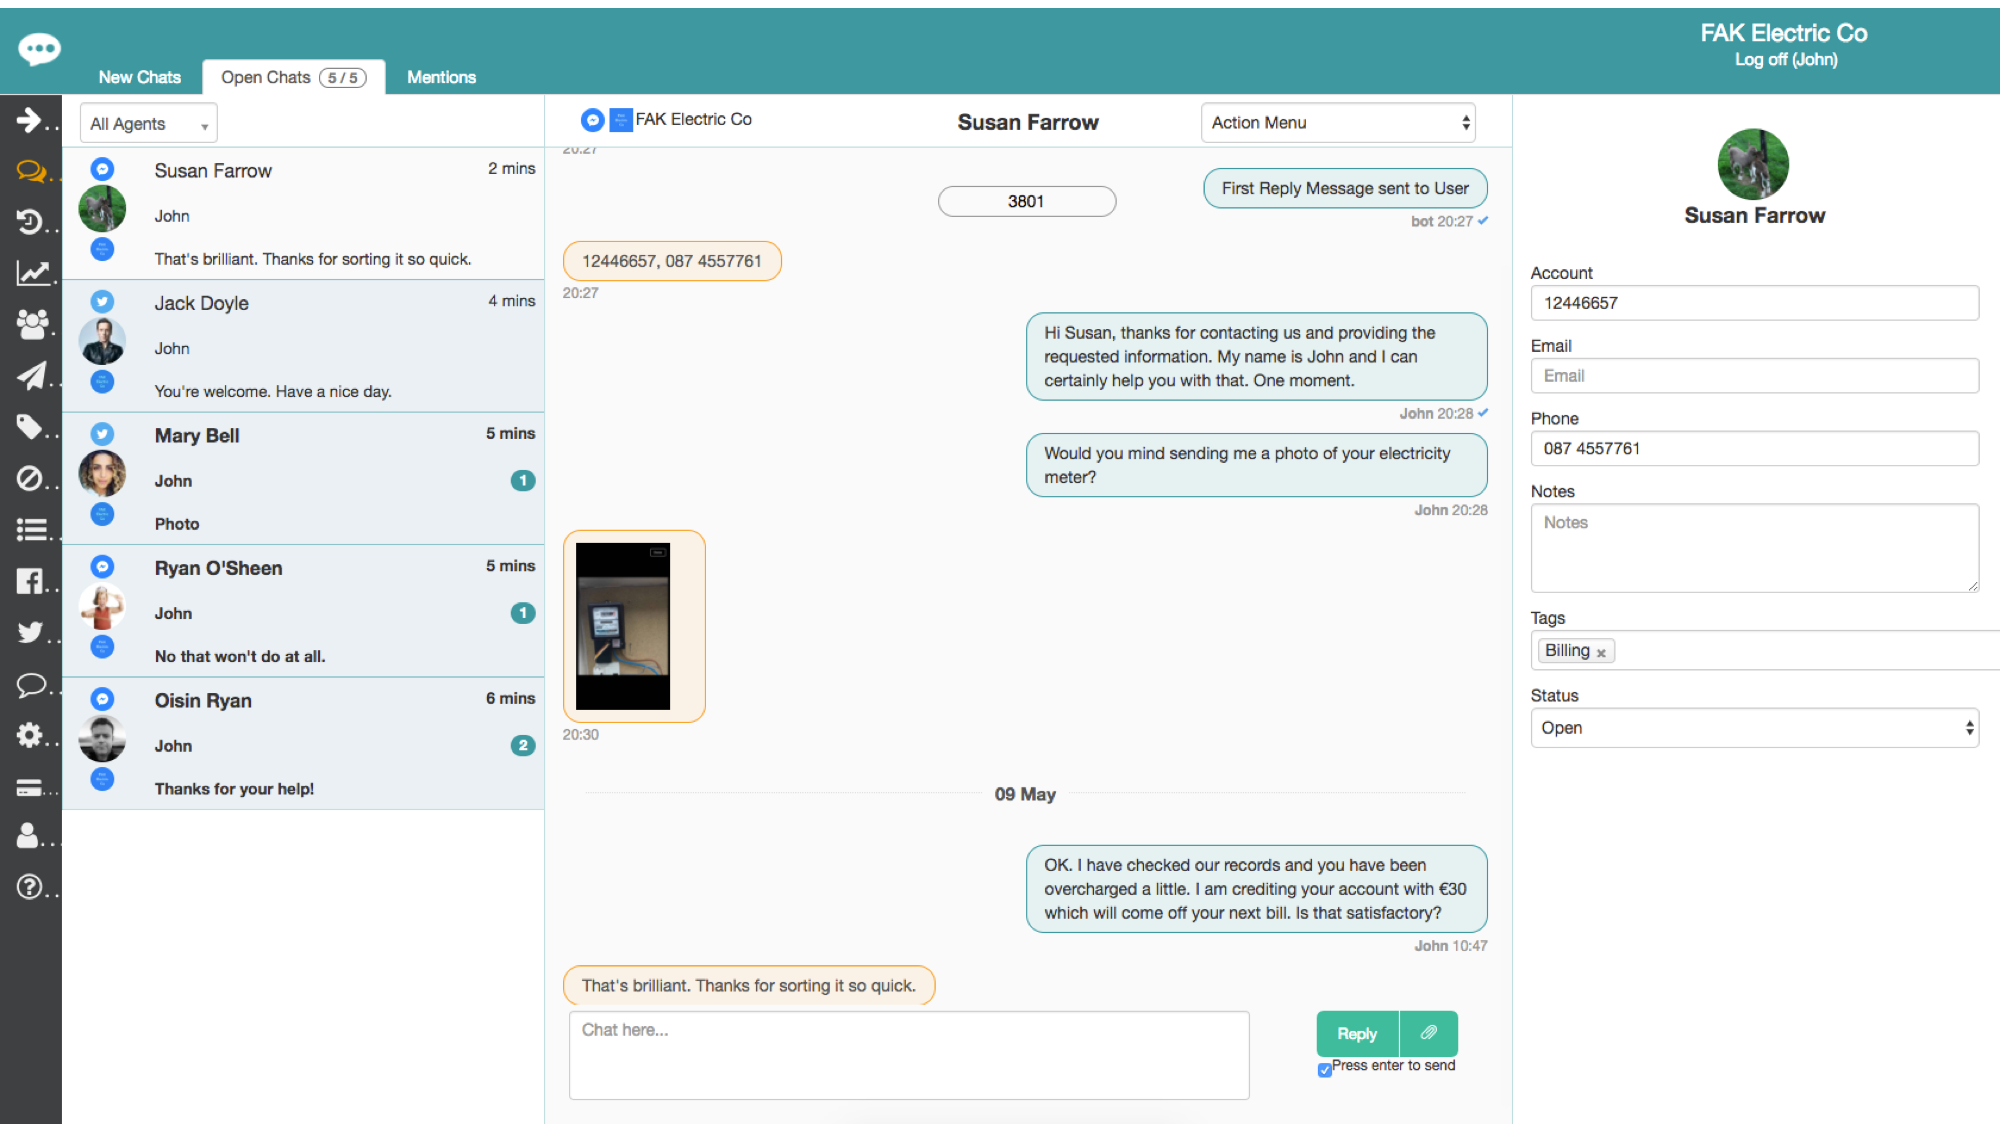Click the Phone number field
The image size is (2000, 1130).
1755,448
